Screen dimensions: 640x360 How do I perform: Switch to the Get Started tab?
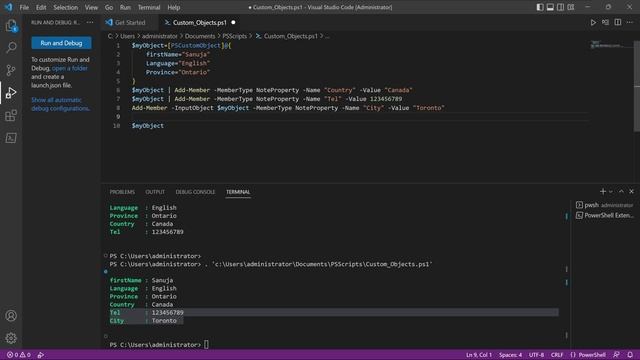click(129, 22)
